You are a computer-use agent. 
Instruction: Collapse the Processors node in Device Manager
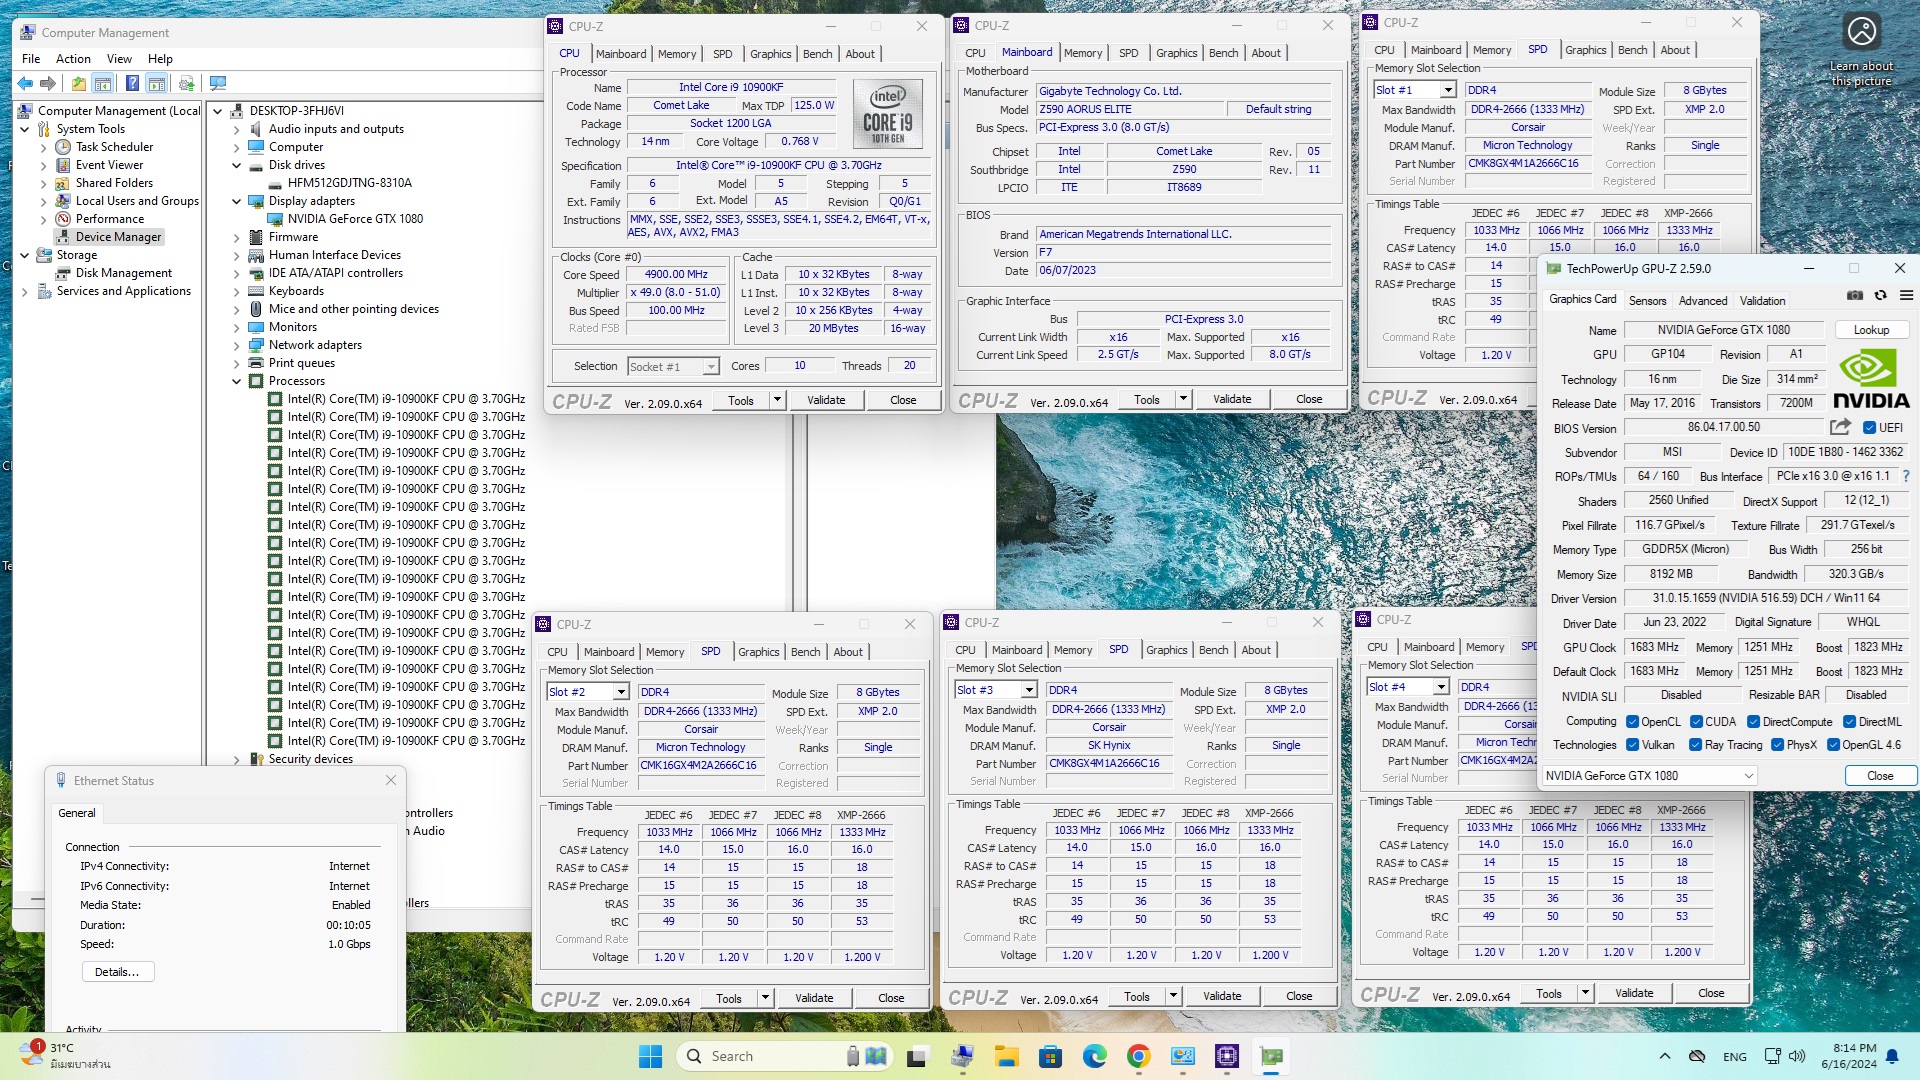point(237,381)
